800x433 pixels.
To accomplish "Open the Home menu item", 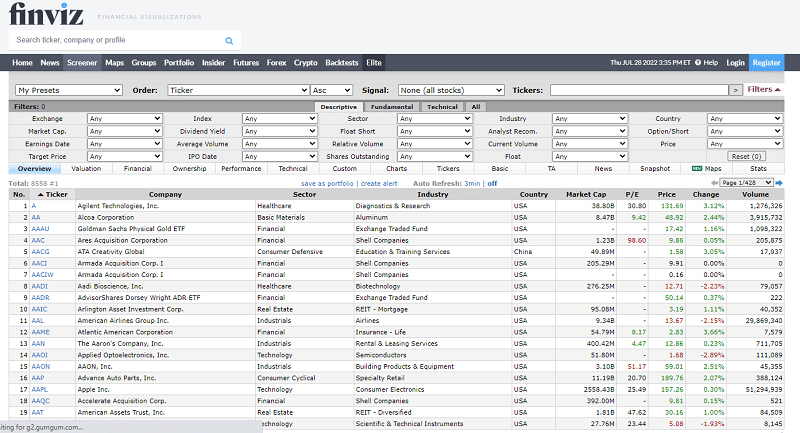I will click(22, 63).
